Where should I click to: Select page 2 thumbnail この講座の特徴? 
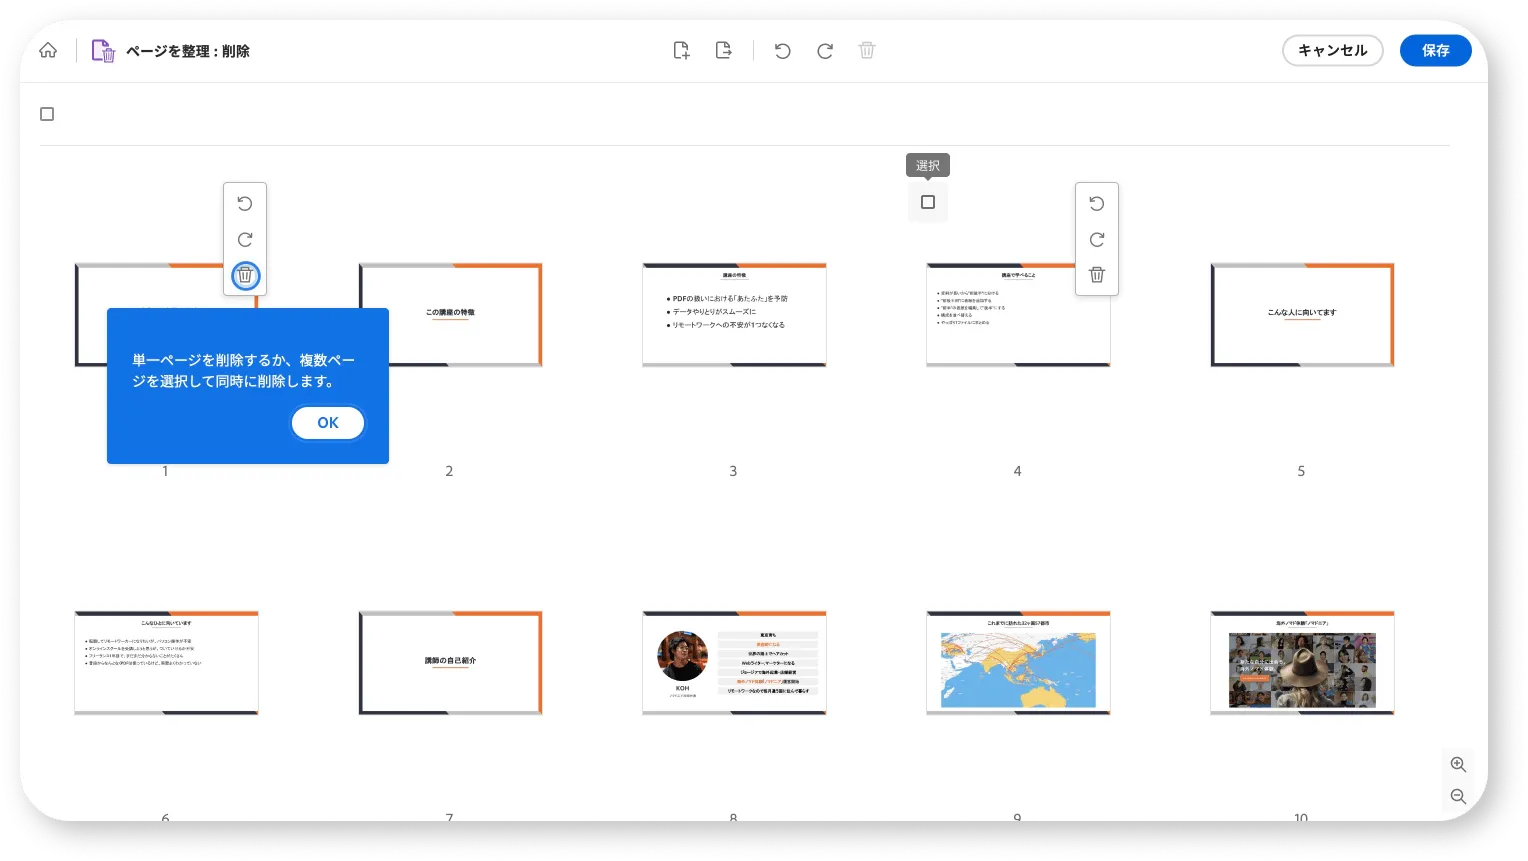(450, 315)
